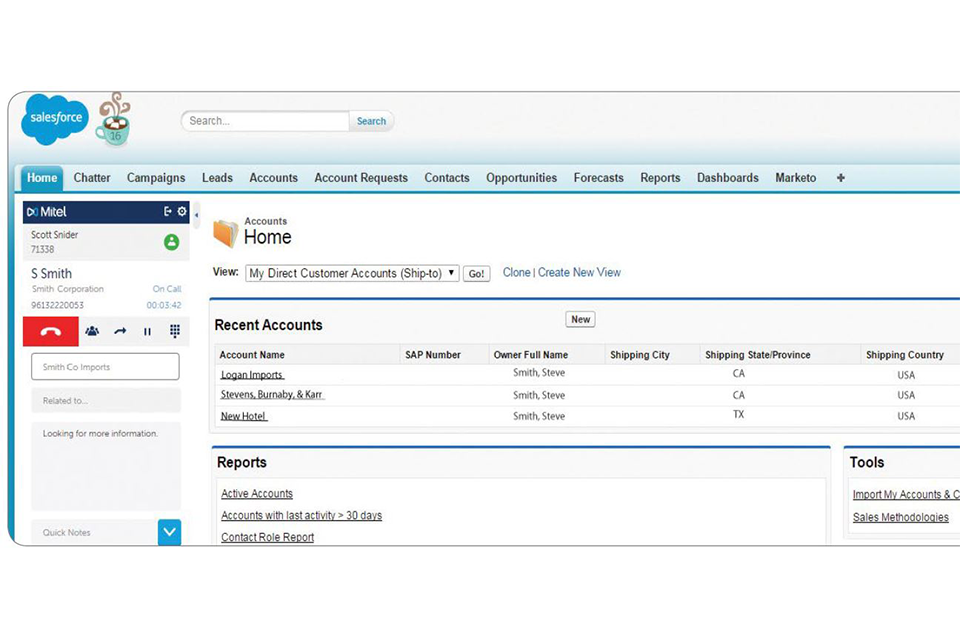Click the SAP Number column header
The image size is (960, 640).
pos(433,355)
